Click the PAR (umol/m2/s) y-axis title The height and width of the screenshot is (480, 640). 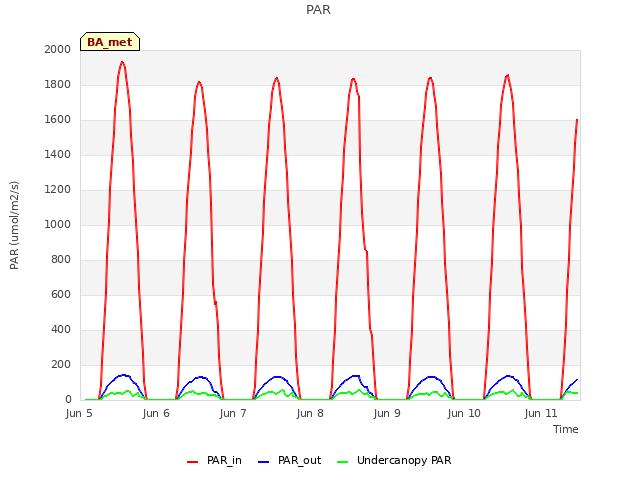14,225
